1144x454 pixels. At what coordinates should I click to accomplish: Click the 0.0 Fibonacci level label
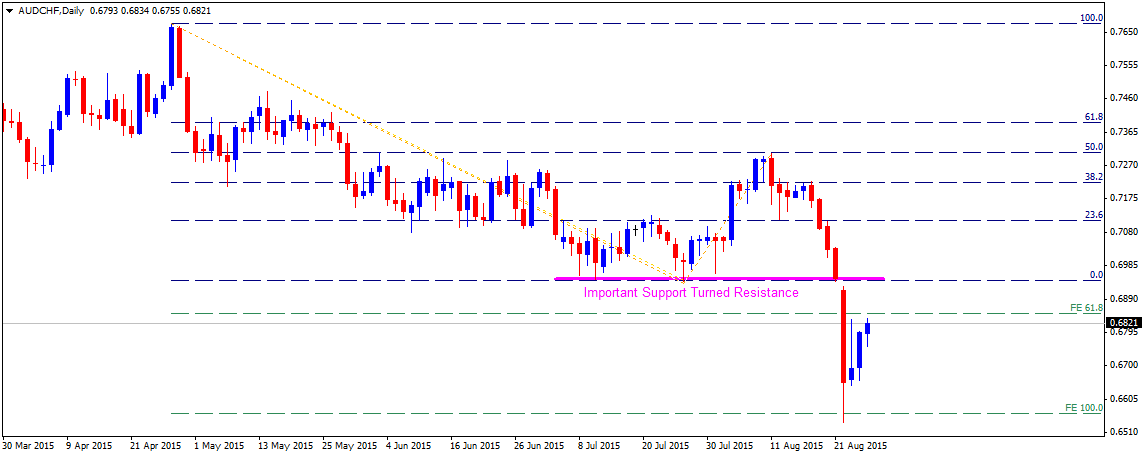(x=1095, y=274)
